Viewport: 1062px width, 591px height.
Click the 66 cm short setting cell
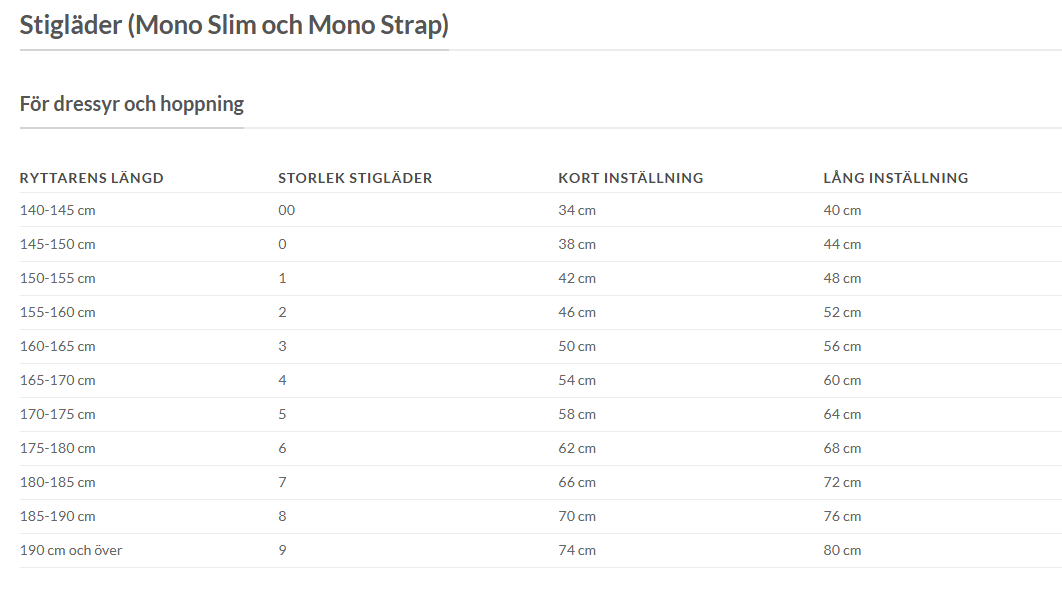577,482
